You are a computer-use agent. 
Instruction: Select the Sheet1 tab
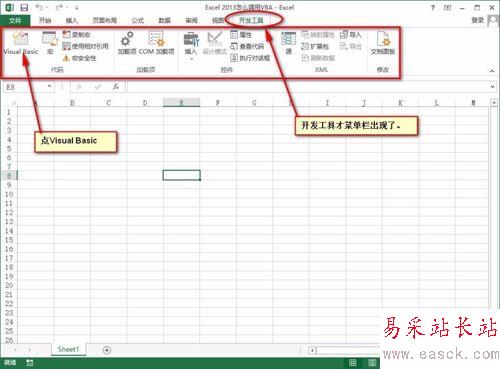tap(68, 349)
